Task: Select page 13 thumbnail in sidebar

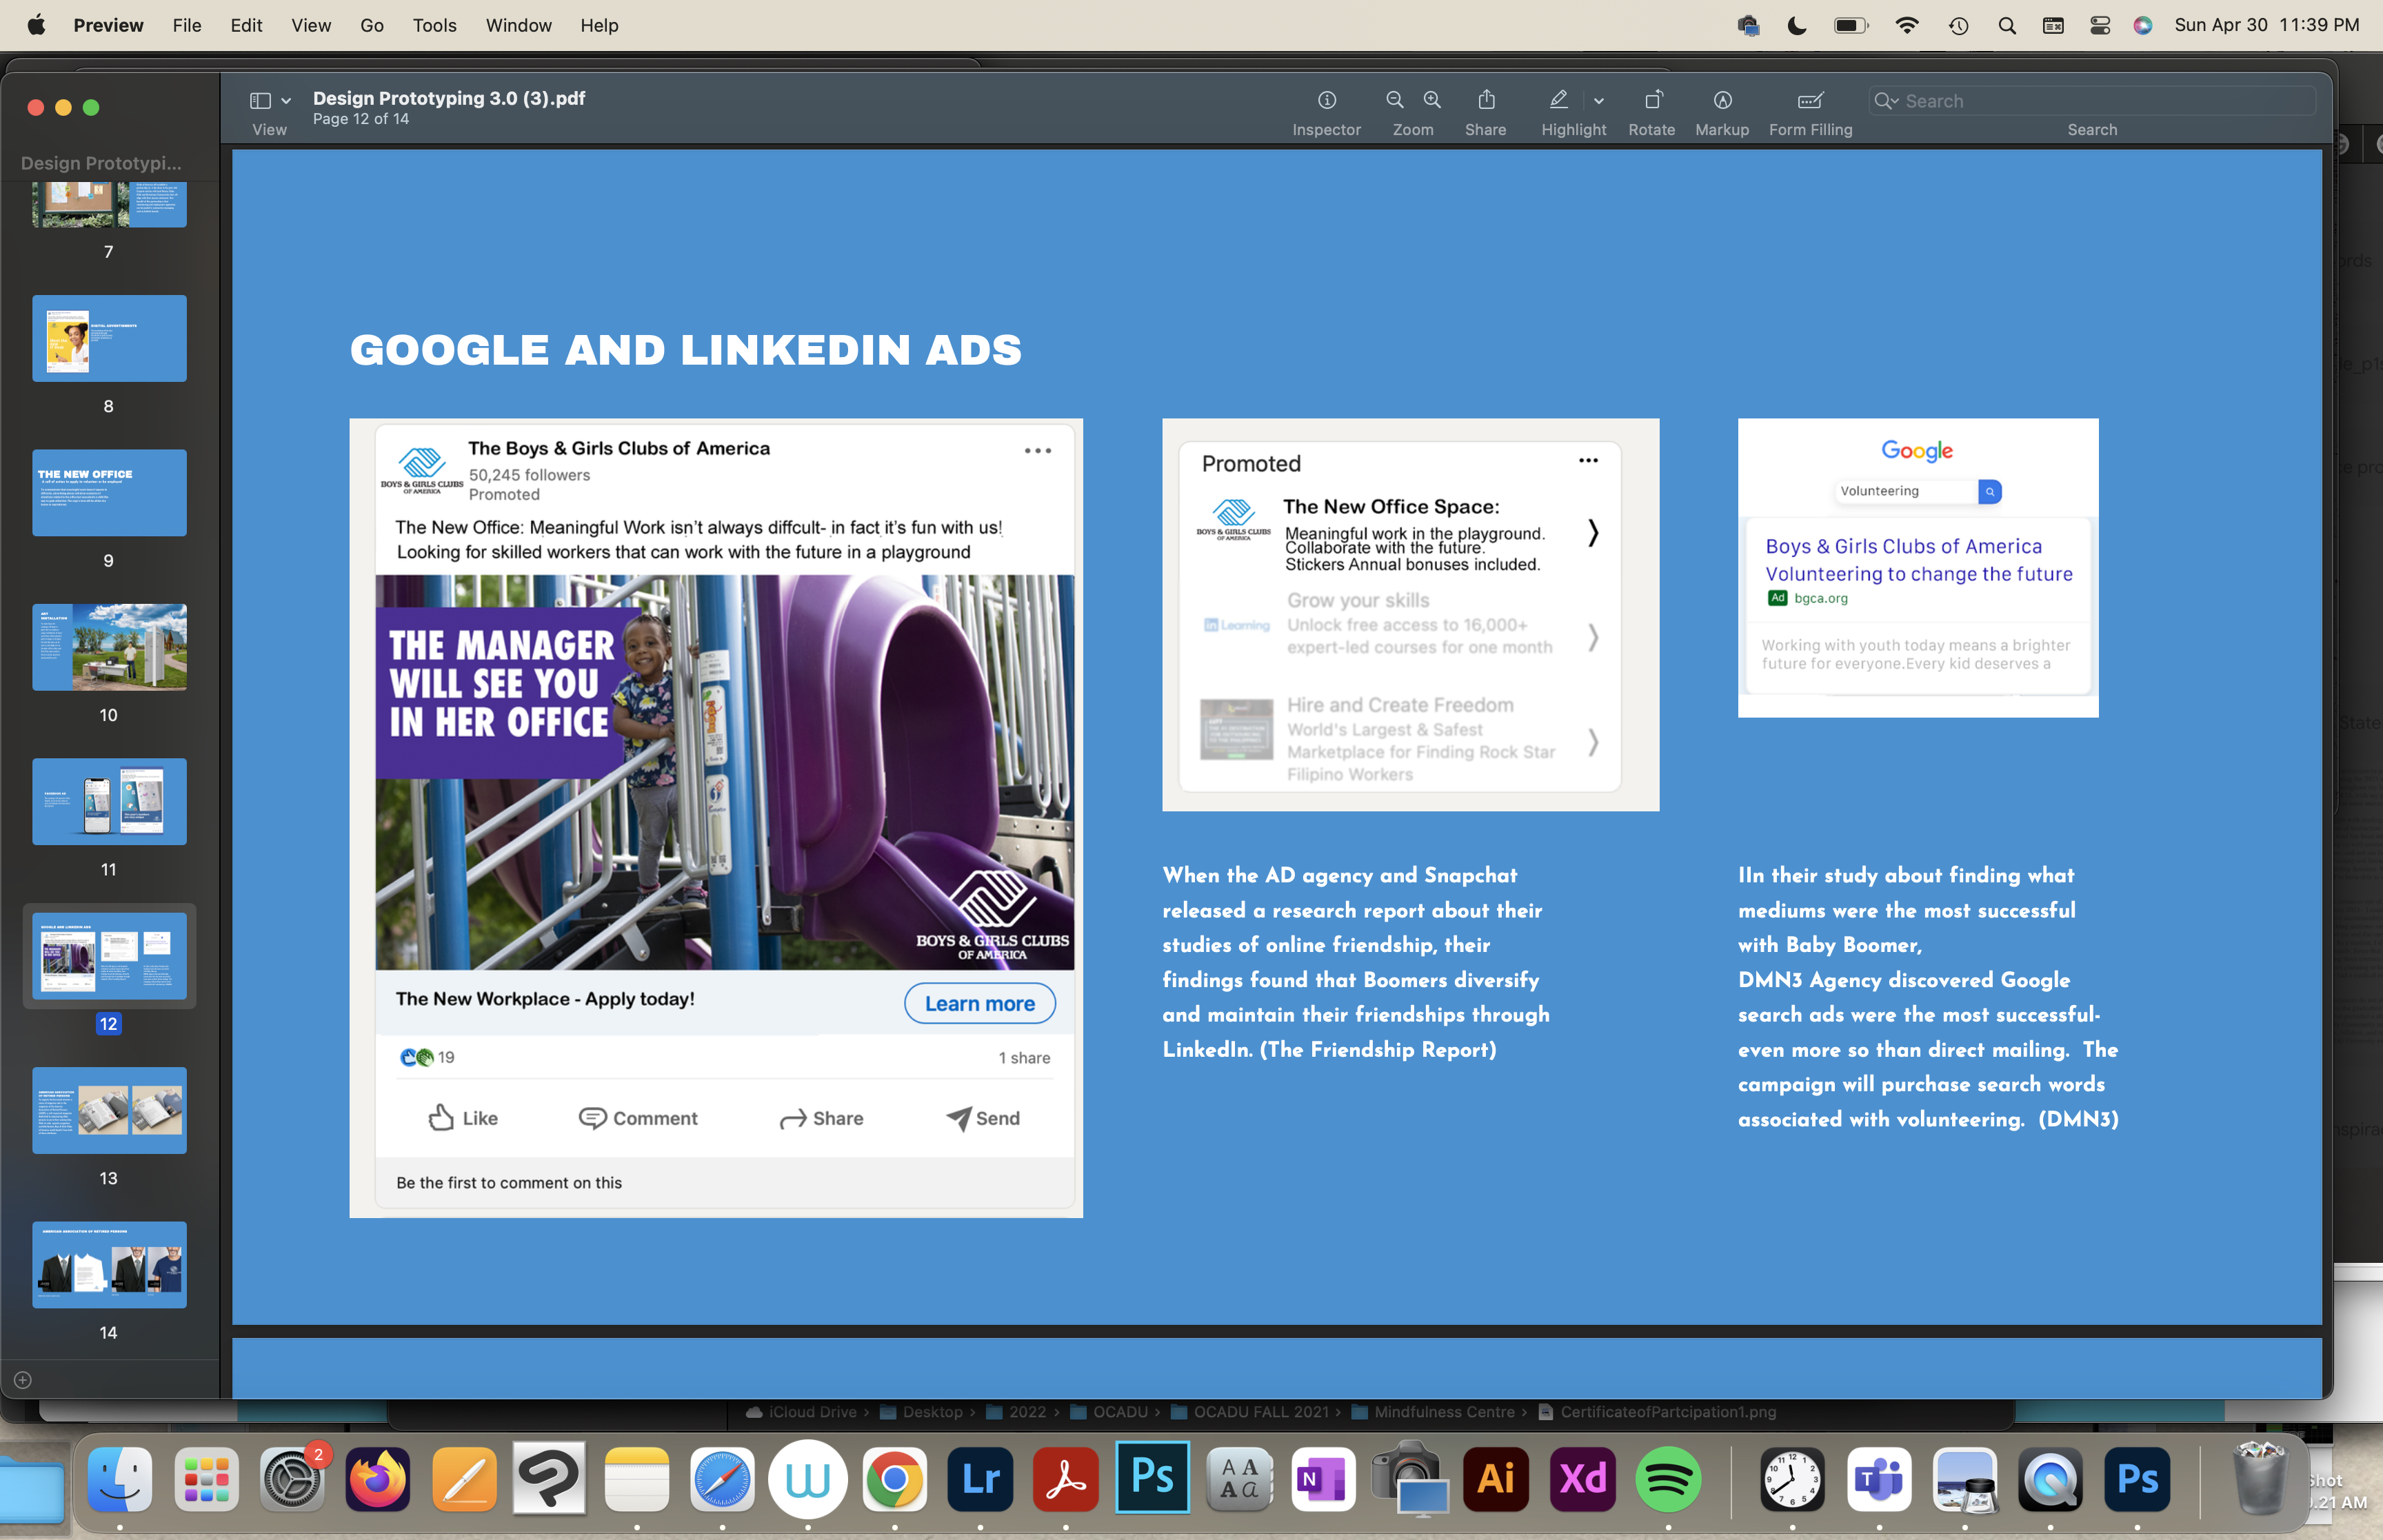Action: [x=109, y=1110]
